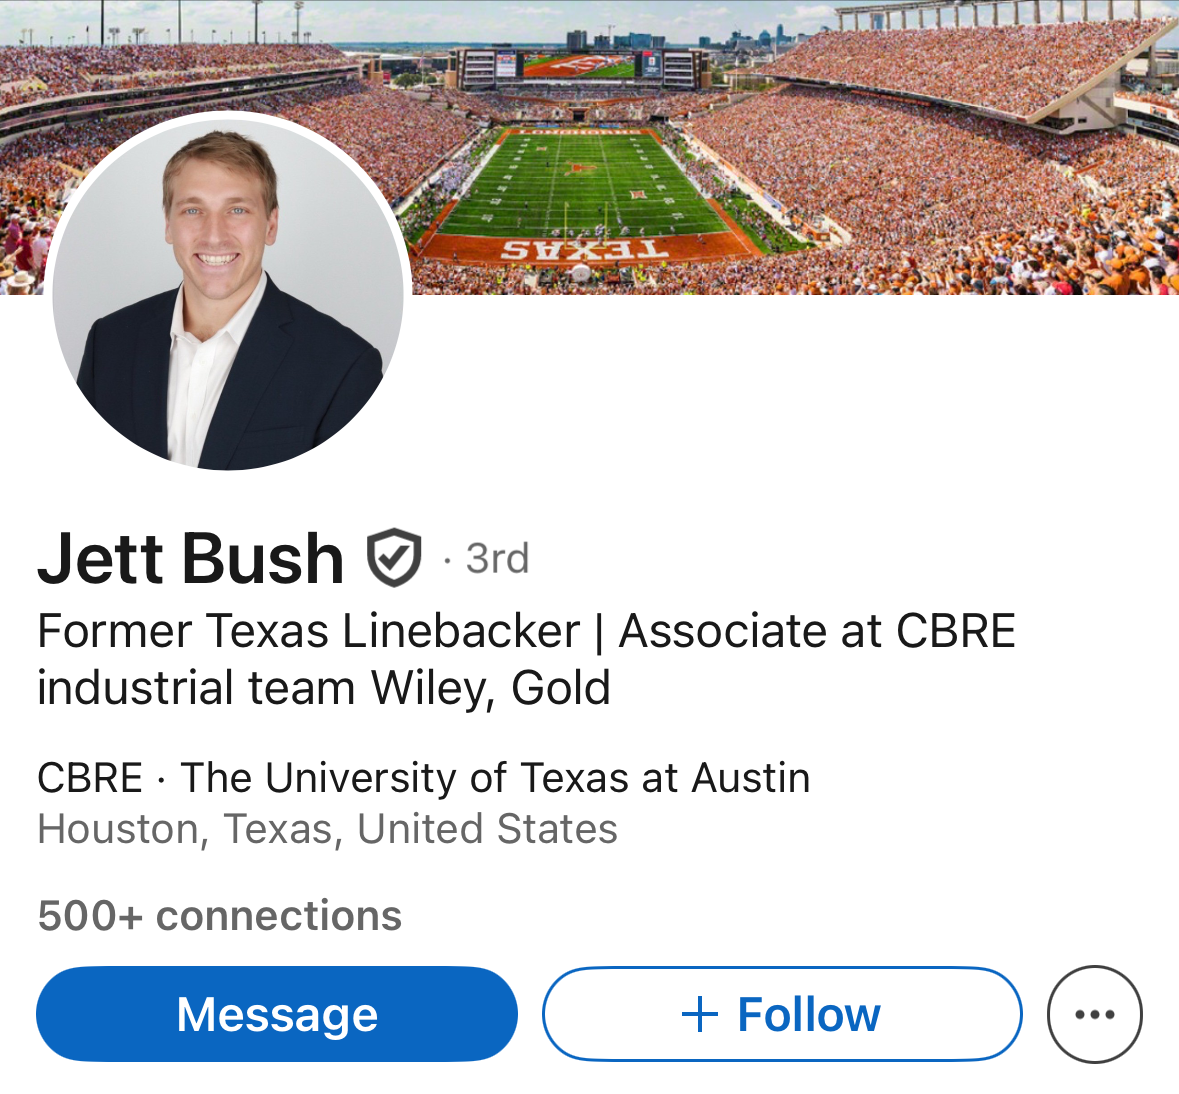The width and height of the screenshot is (1179, 1094).
Task: Click the TEXAS end zone in the banner
Action: pyautogui.click(x=581, y=249)
